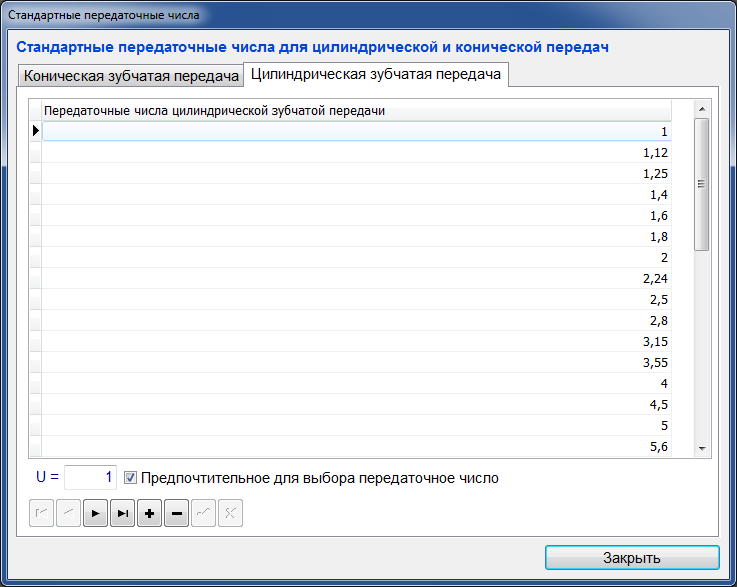The image size is (737, 587).
Task: Insert new record with plus button
Action: click(149, 513)
